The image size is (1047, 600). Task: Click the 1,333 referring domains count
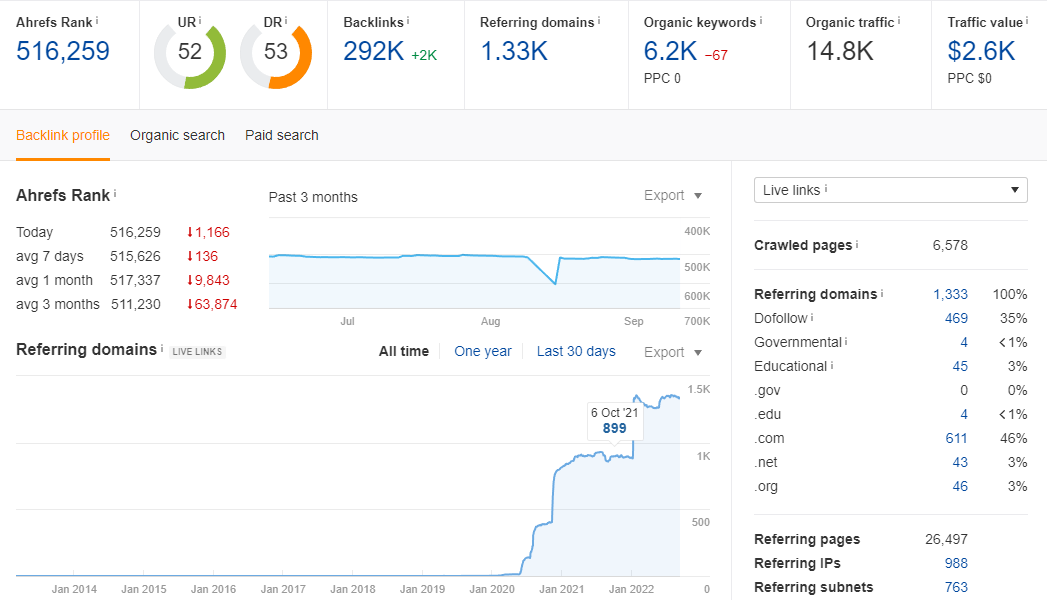[950, 294]
